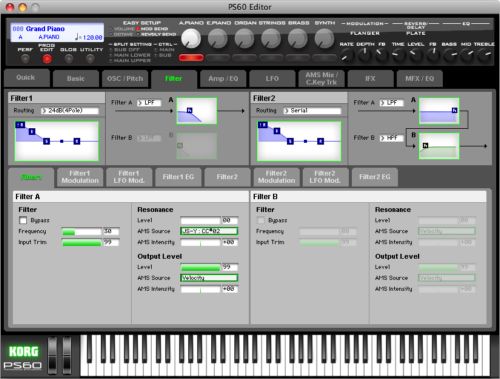Click the EQ MID knob

click(x=467, y=55)
